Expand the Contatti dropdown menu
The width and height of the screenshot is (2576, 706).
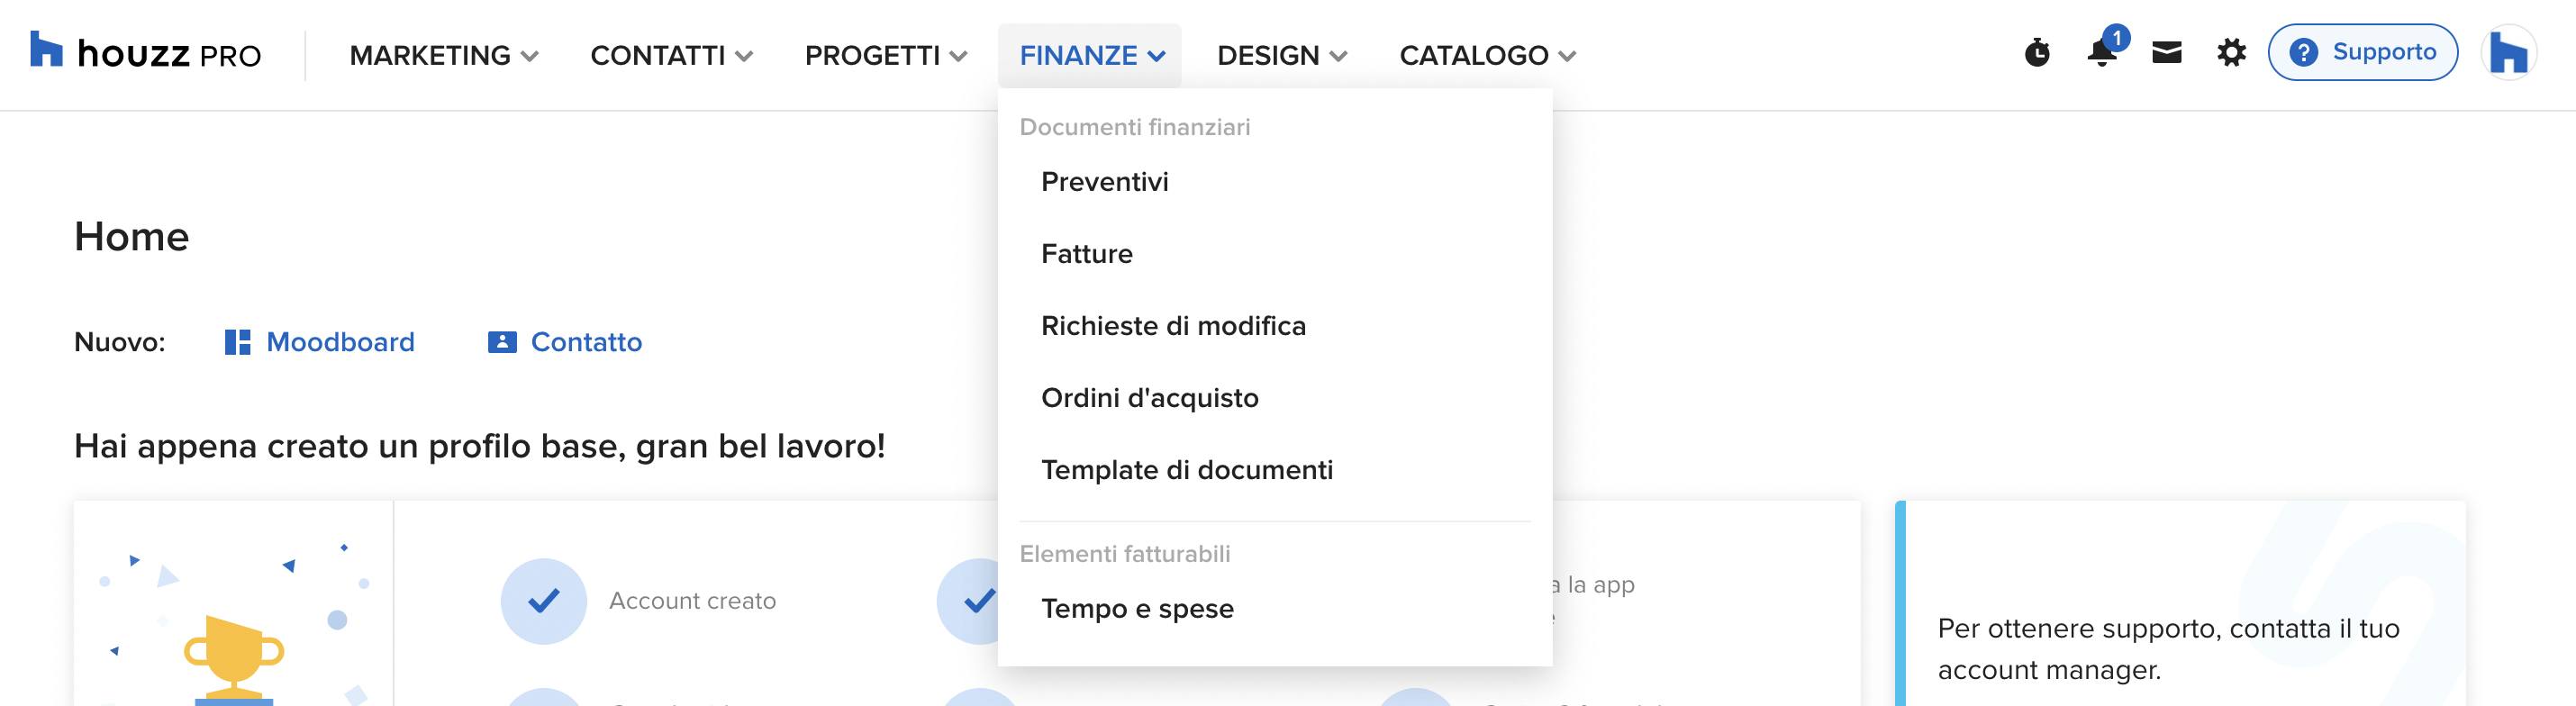pyautogui.click(x=671, y=55)
